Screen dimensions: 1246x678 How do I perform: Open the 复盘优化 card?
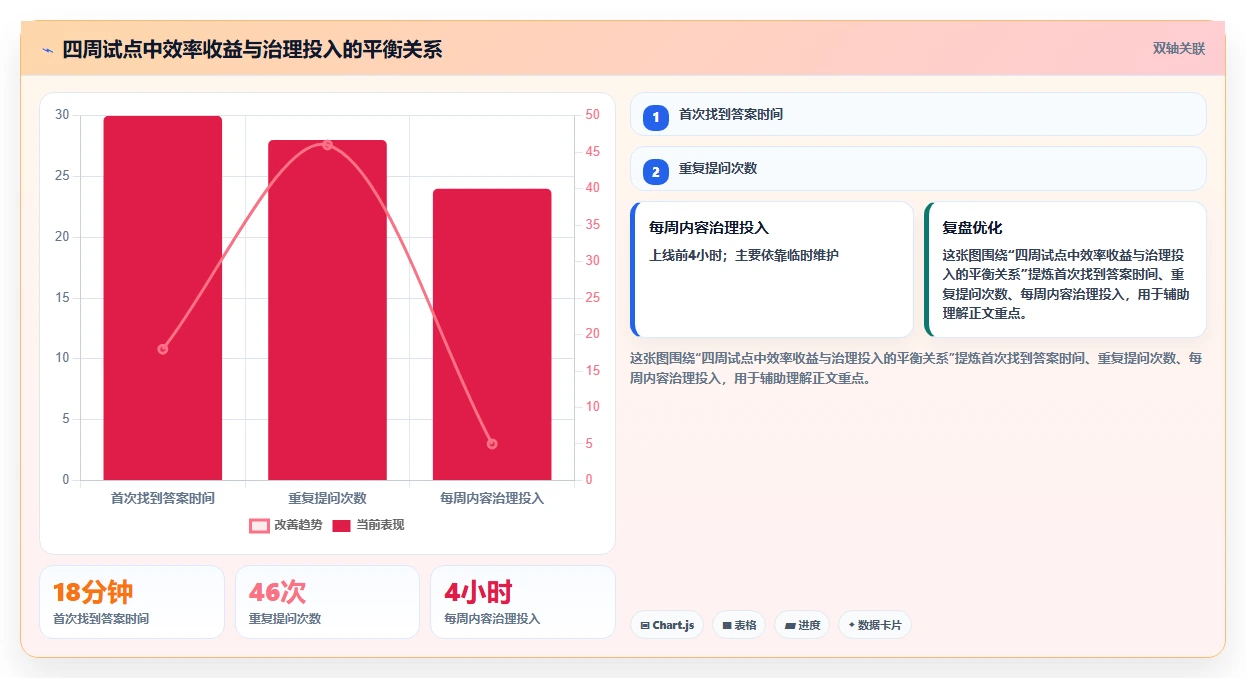[1065, 270]
